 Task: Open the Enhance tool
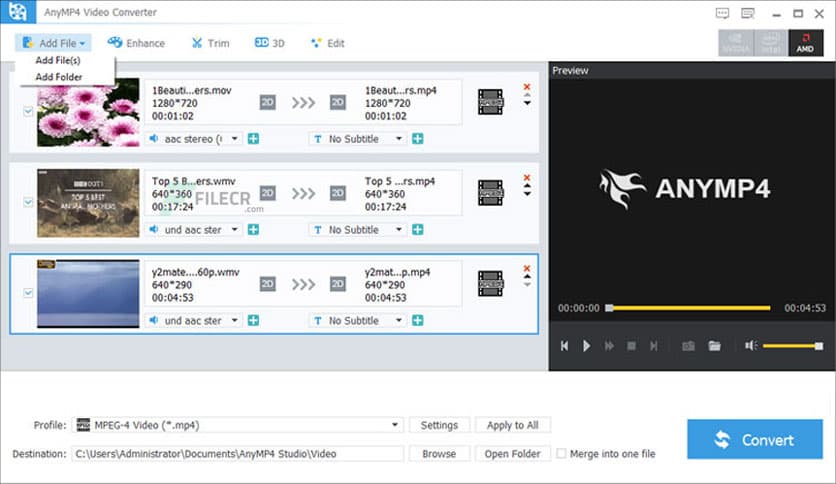tap(136, 43)
